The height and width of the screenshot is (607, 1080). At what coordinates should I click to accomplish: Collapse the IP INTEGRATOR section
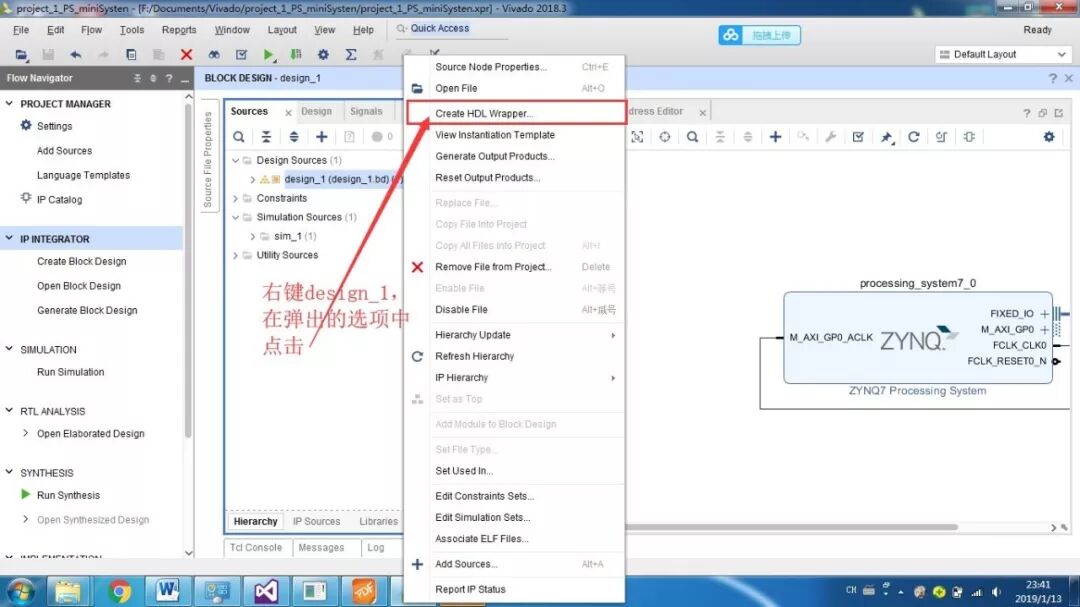(9, 238)
